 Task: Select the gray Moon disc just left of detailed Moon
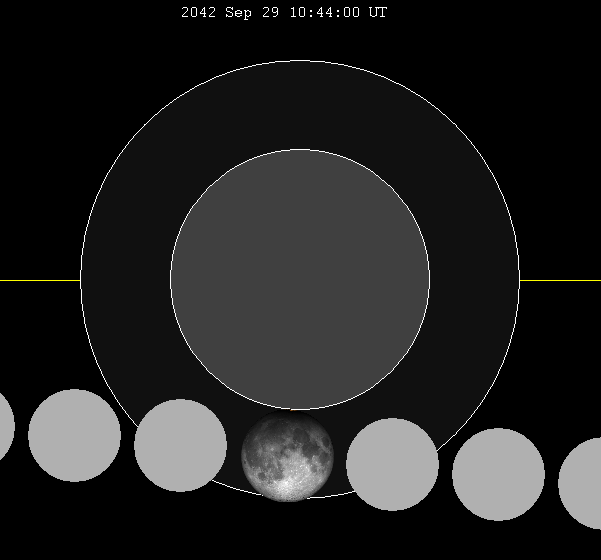pos(180,445)
